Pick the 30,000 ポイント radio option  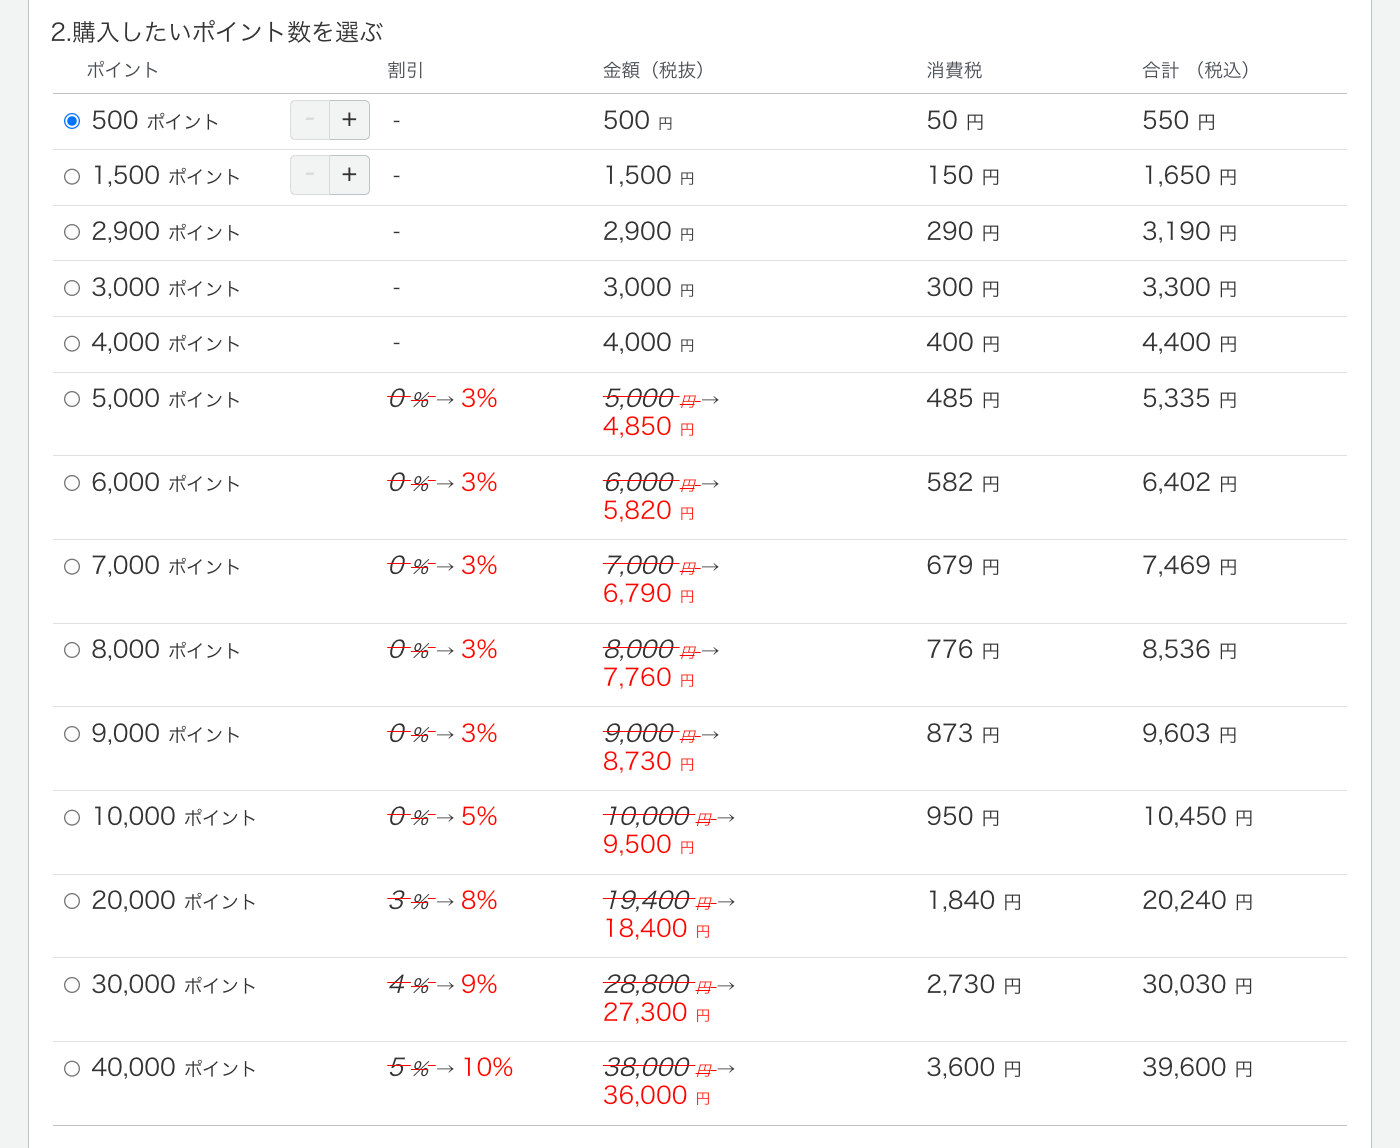(72, 985)
